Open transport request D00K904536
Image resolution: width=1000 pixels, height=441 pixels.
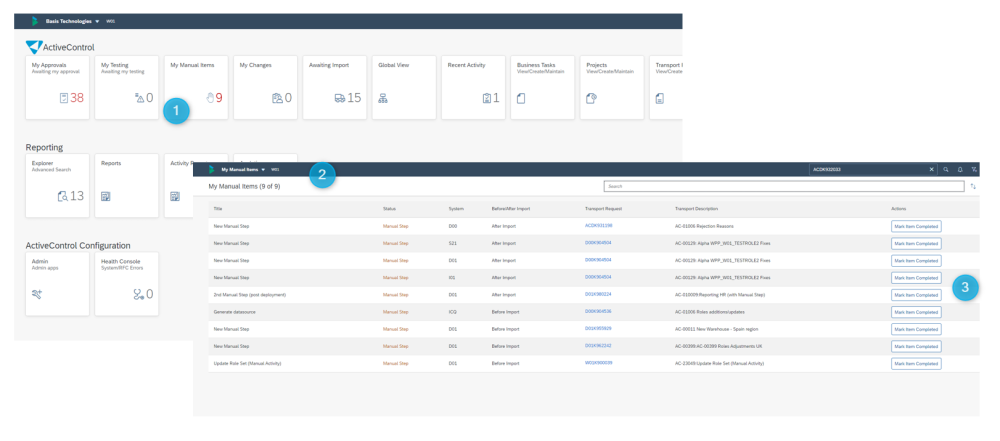tap(598, 311)
